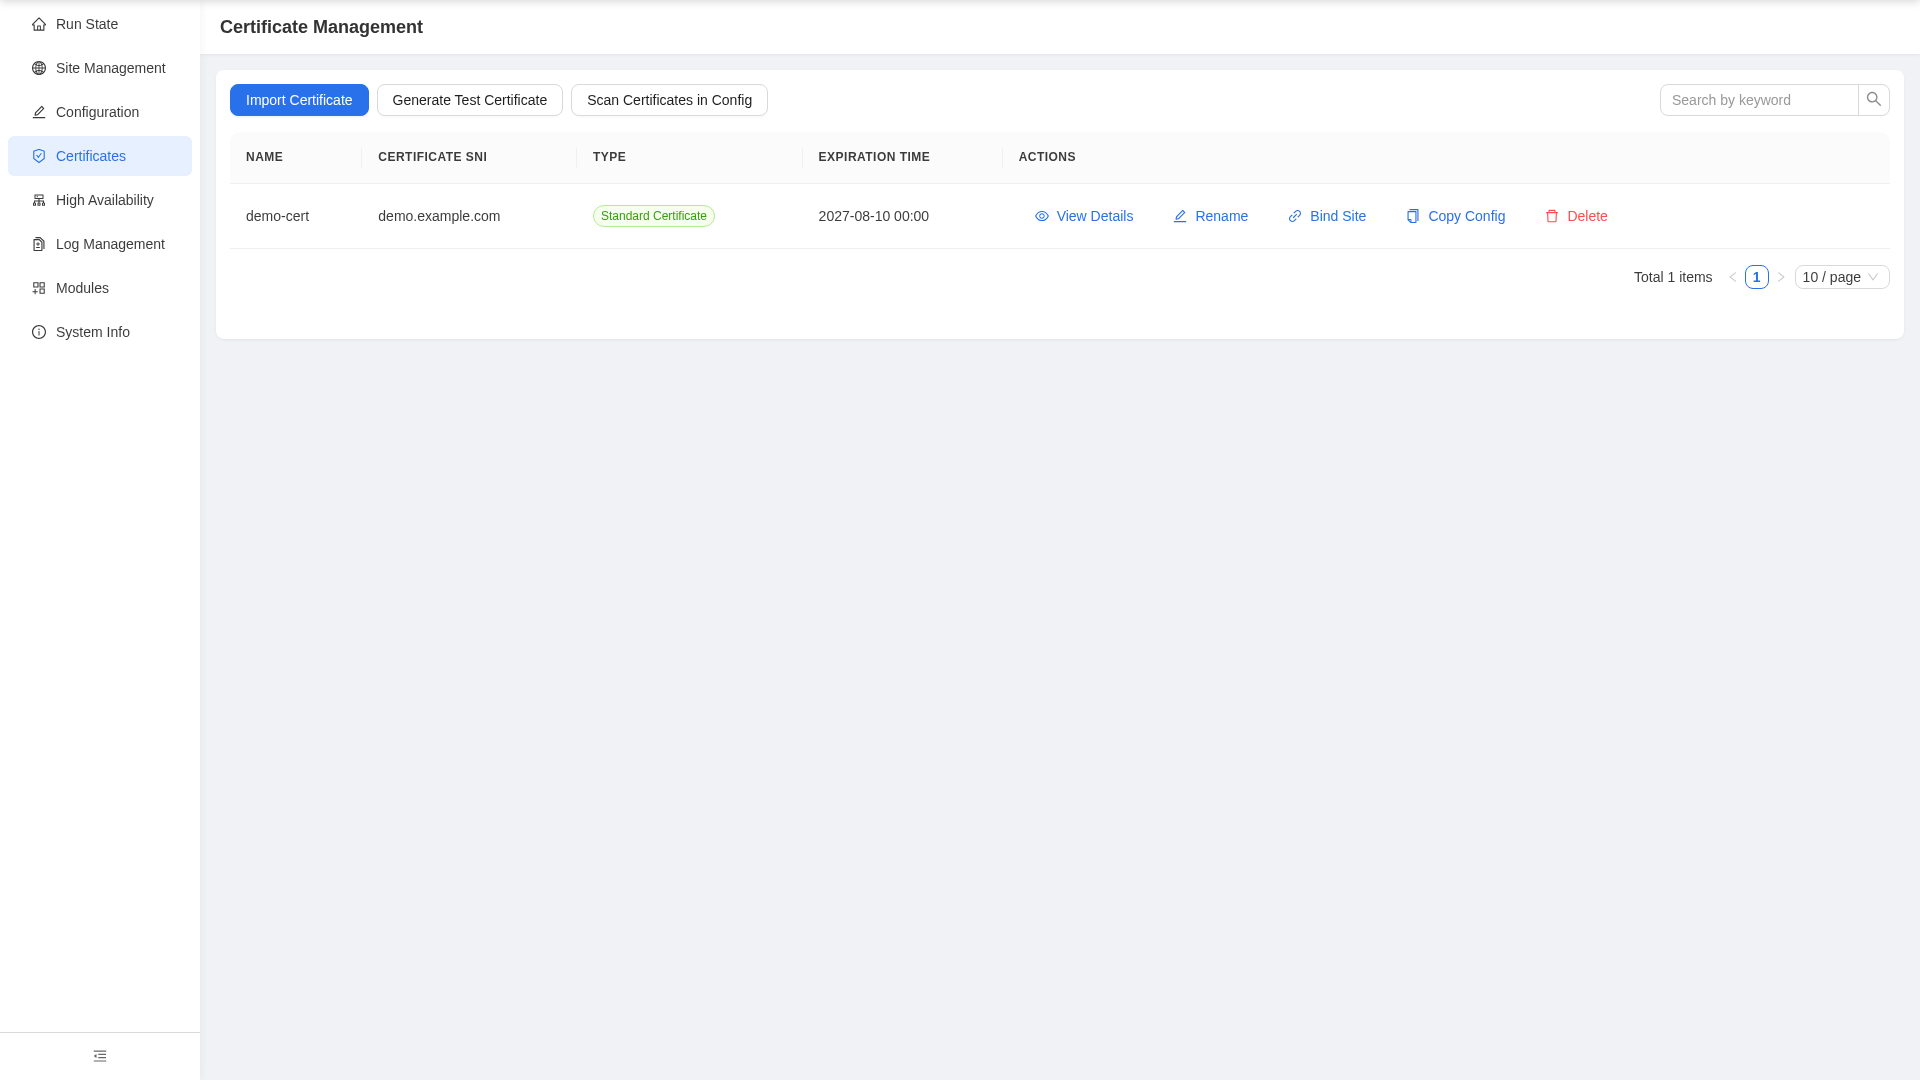Click Generate Test Certificate button
This screenshot has height=1080, width=1920.
[470, 100]
